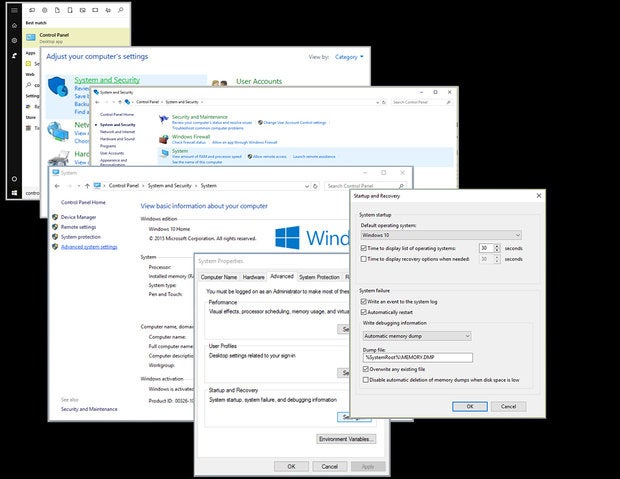Open the Default operating system dropdown
Screen dimensions: 620x479
441,235
